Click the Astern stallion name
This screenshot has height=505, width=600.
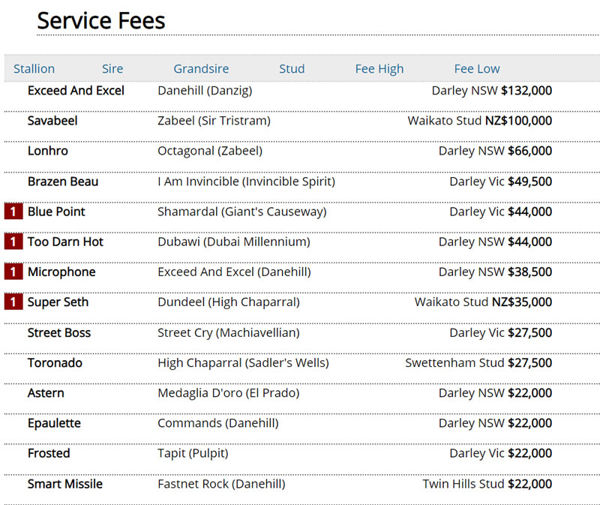pyautogui.click(x=46, y=393)
